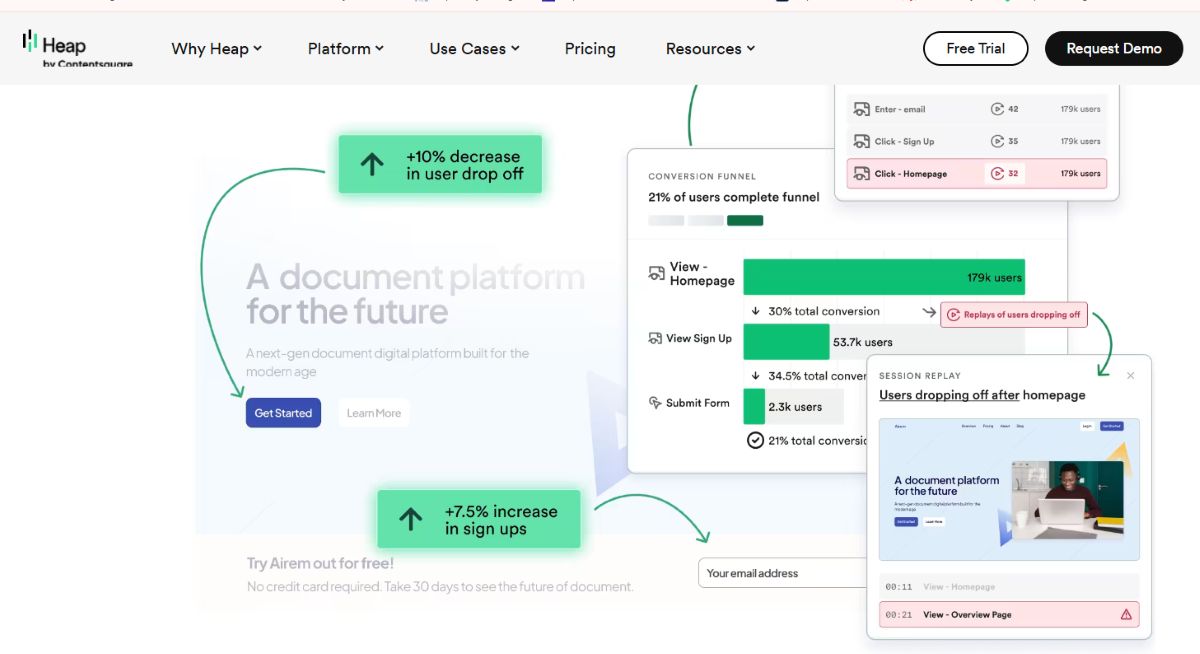Click the View Sign Up event icon
Screen dimensions: 1200x654
656,338
